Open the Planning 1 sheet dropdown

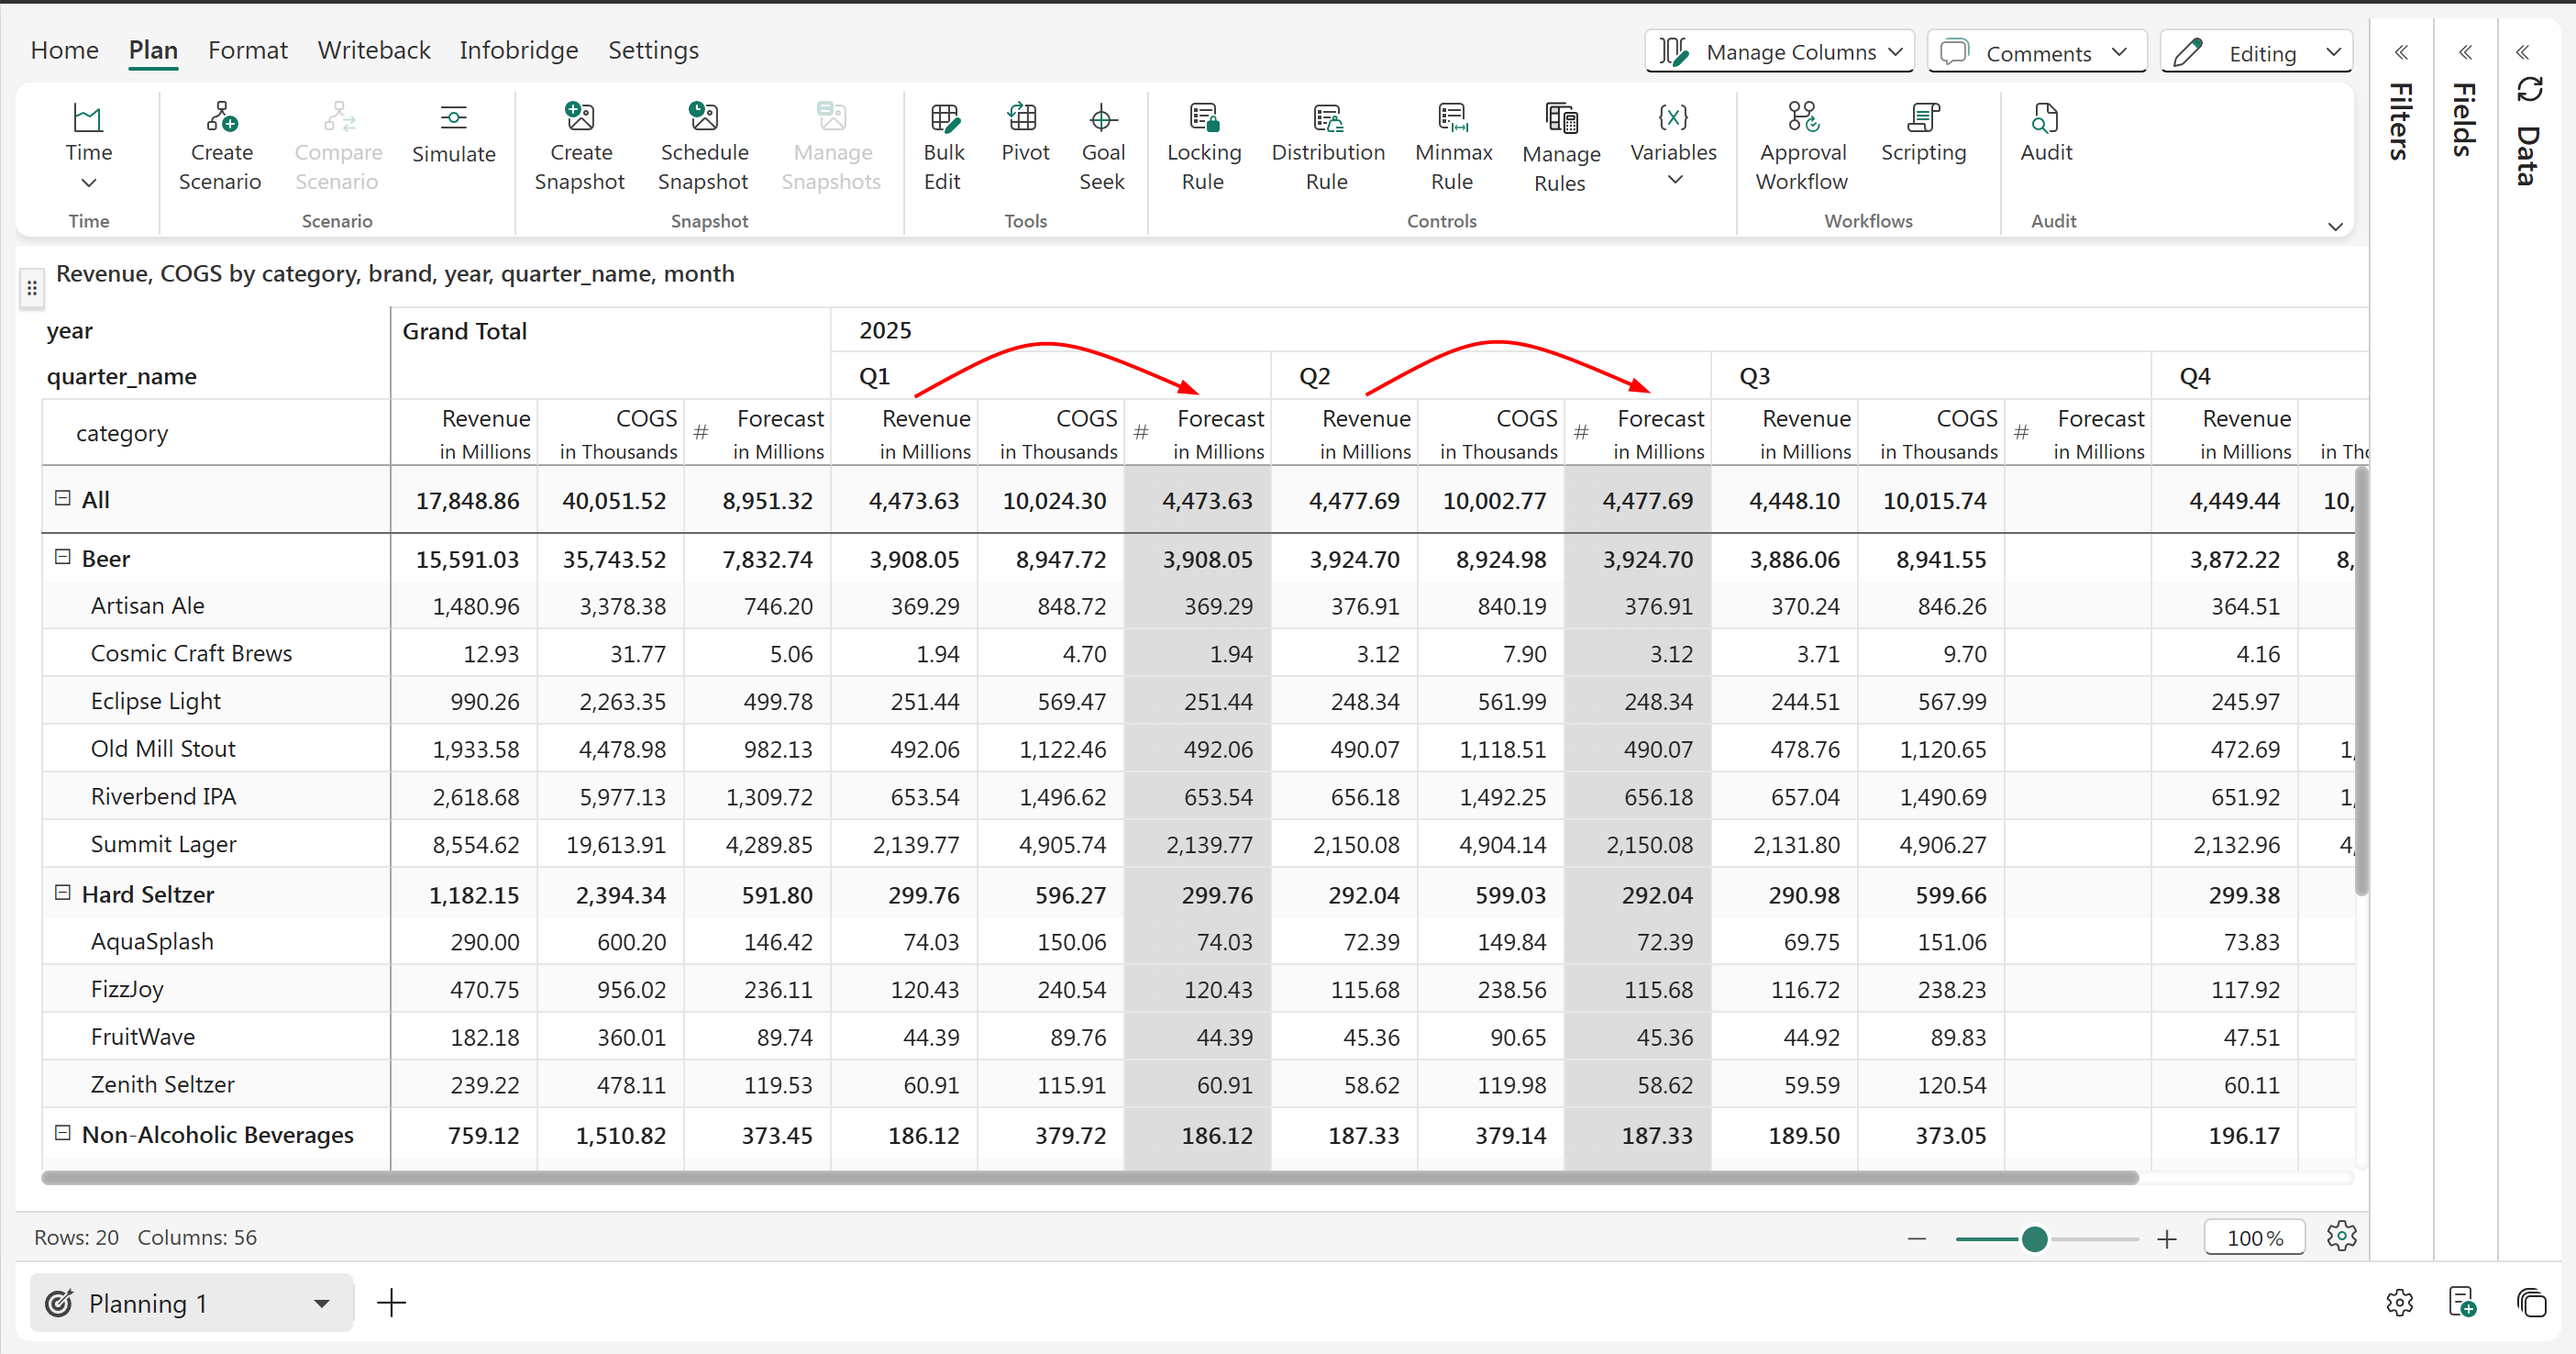coord(321,1303)
